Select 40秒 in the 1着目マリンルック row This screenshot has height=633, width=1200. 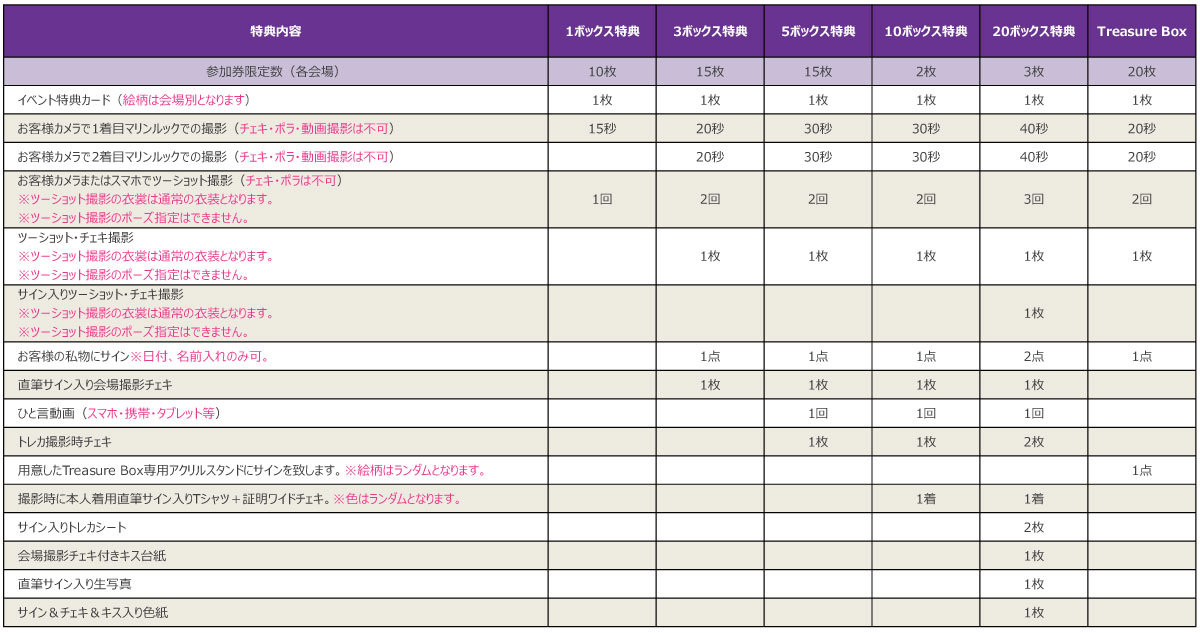click(x=1034, y=129)
